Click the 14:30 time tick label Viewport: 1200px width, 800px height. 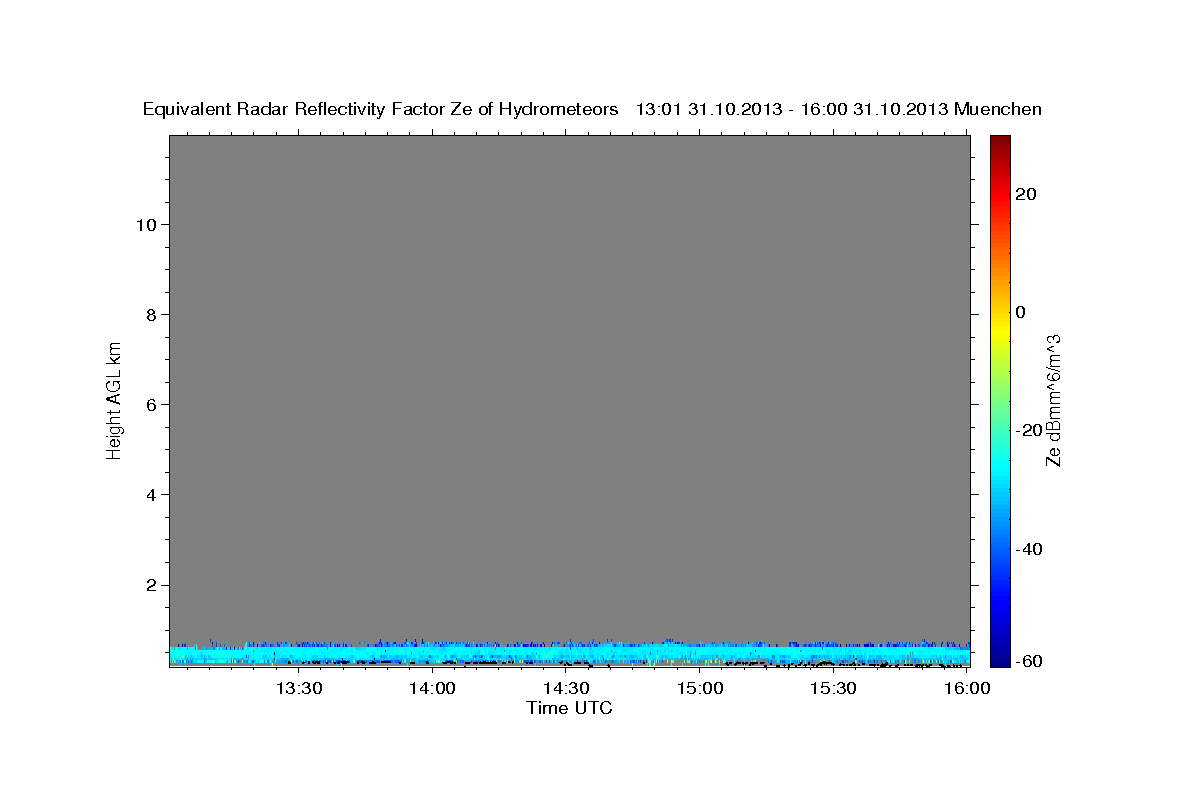[566, 688]
